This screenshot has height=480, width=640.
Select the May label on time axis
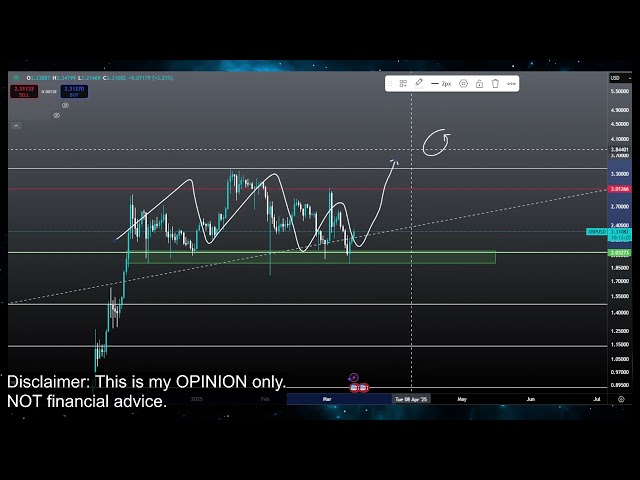tap(462, 399)
